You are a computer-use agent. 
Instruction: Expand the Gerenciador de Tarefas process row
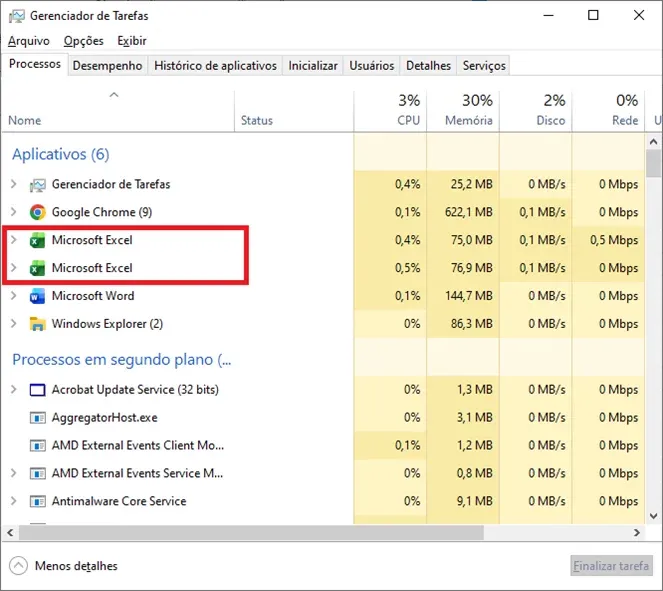pos(14,184)
